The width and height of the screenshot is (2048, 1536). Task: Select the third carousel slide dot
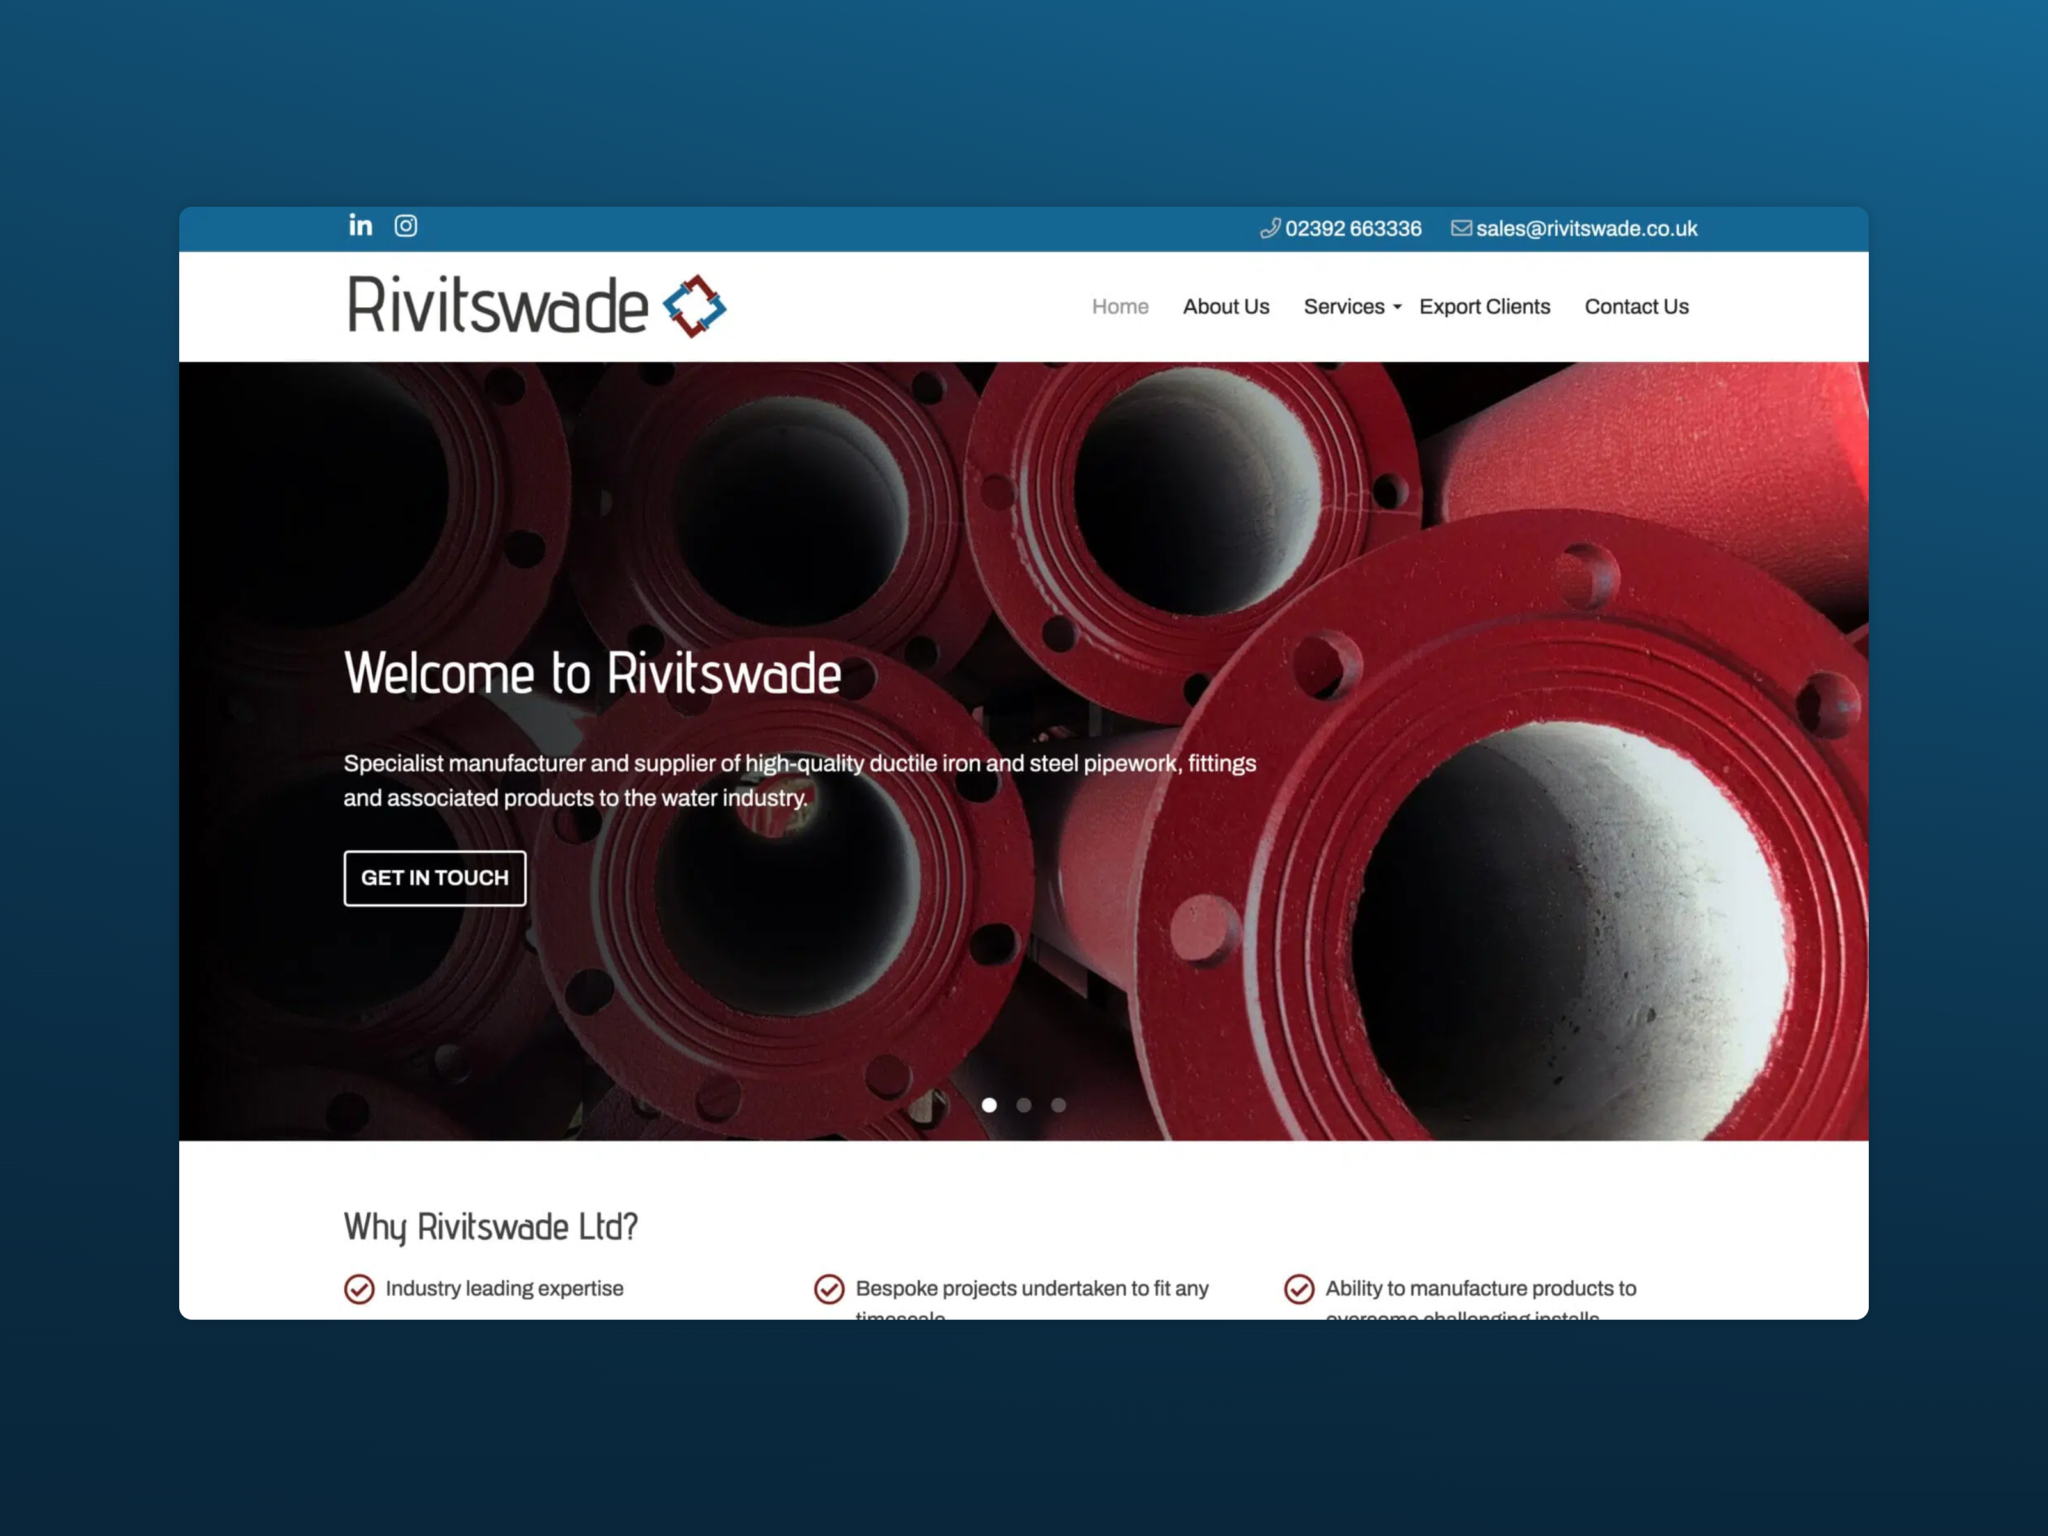coord(1058,1105)
